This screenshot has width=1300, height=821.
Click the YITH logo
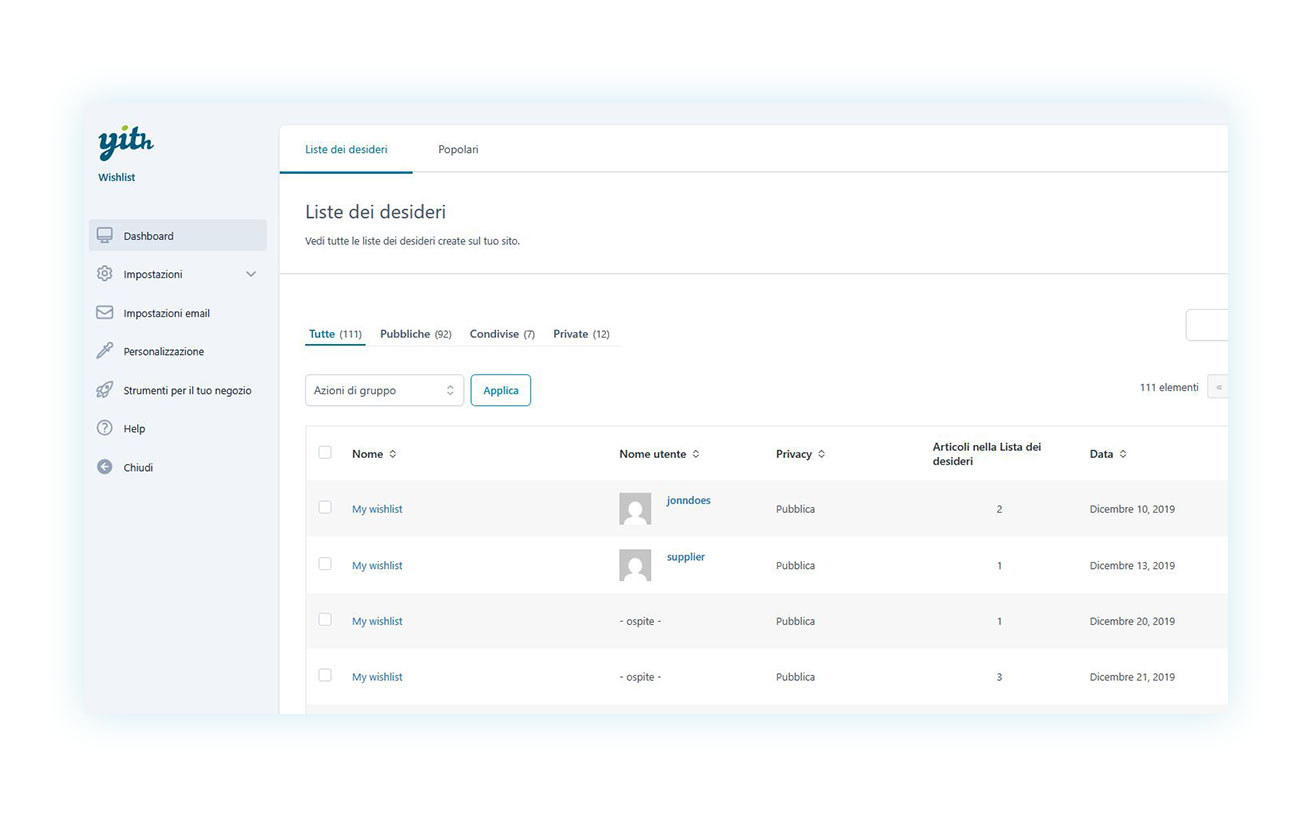coord(126,143)
